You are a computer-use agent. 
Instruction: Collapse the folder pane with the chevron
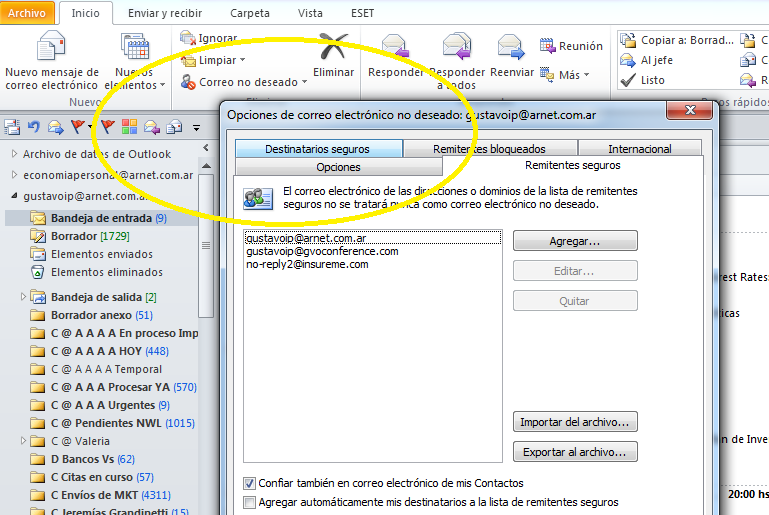point(206,148)
